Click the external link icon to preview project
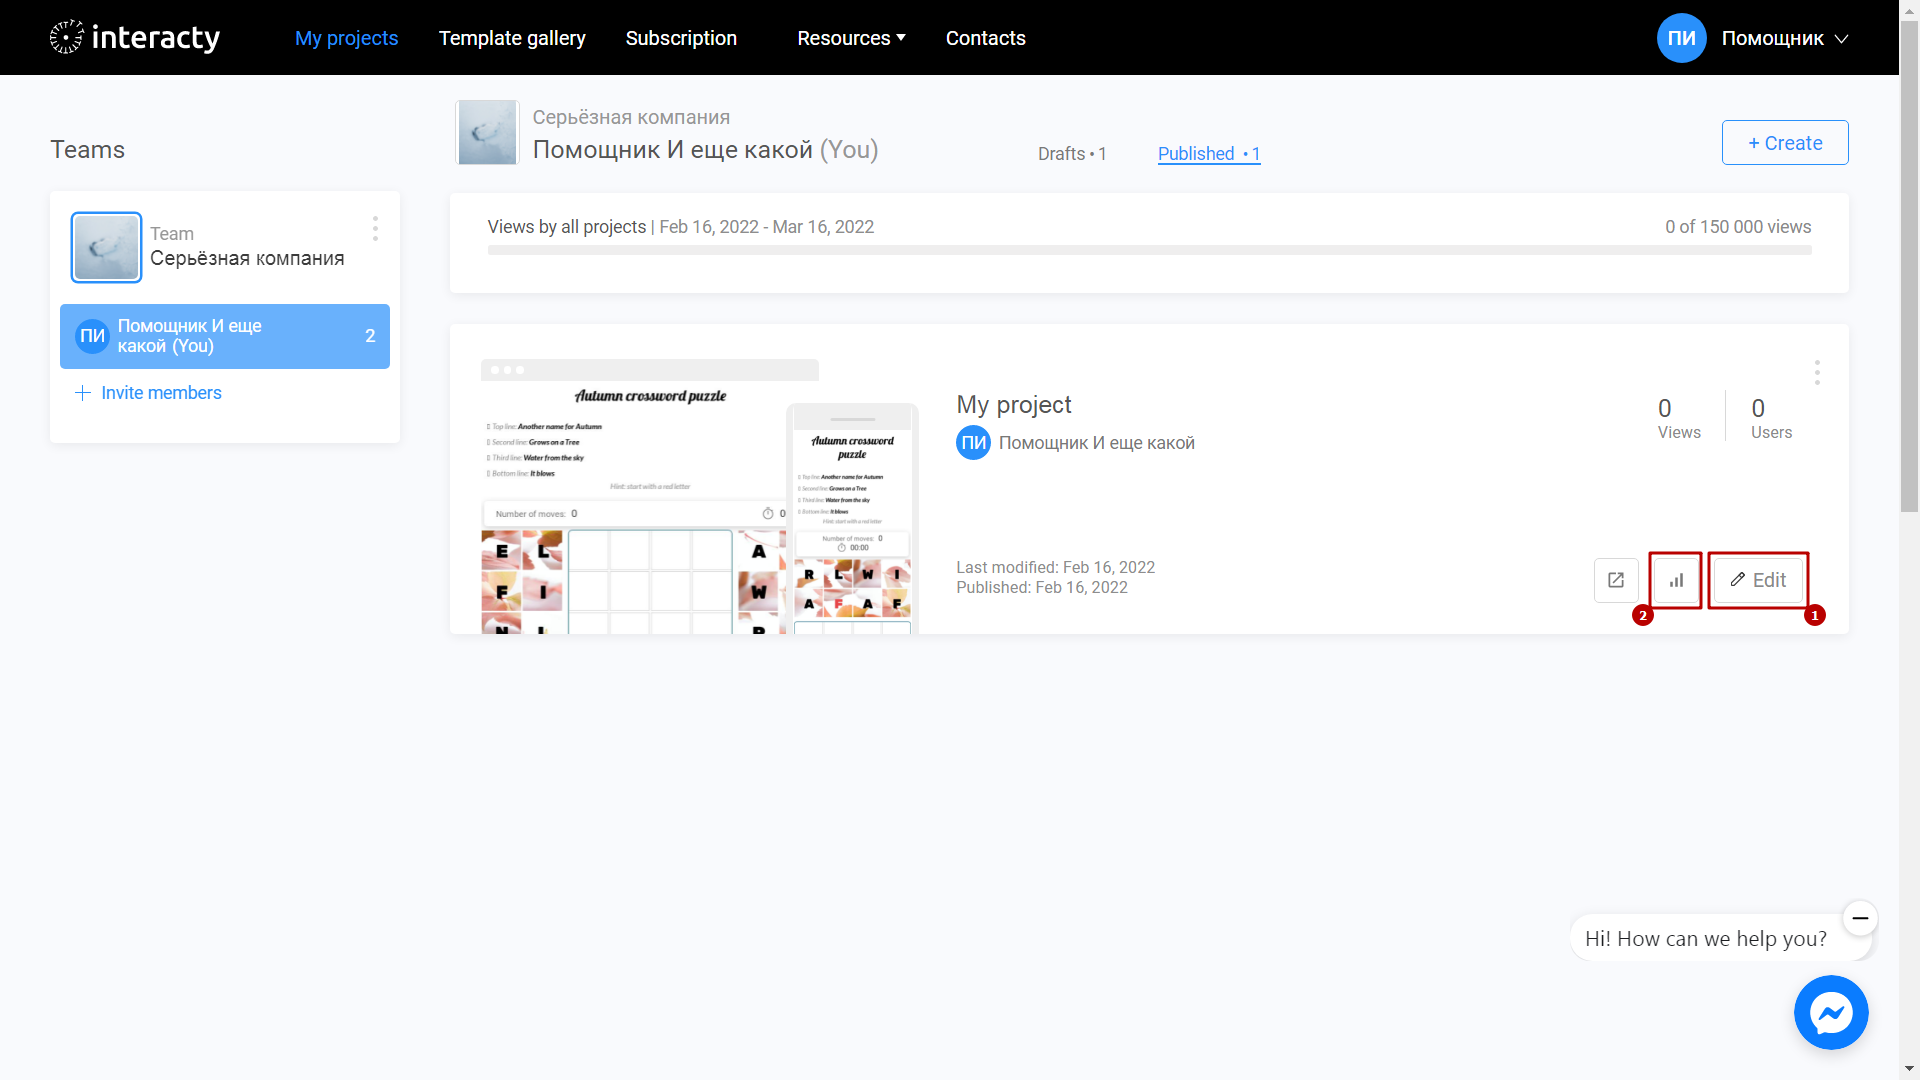 (x=1615, y=580)
